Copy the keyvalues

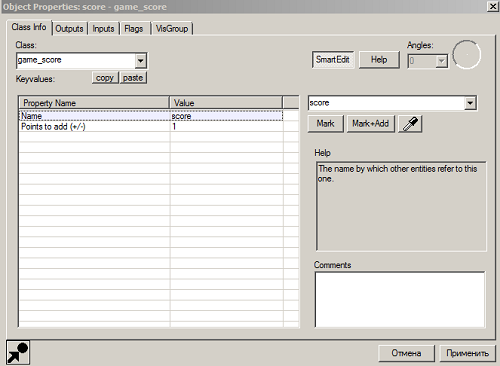(x=105, y=78)
